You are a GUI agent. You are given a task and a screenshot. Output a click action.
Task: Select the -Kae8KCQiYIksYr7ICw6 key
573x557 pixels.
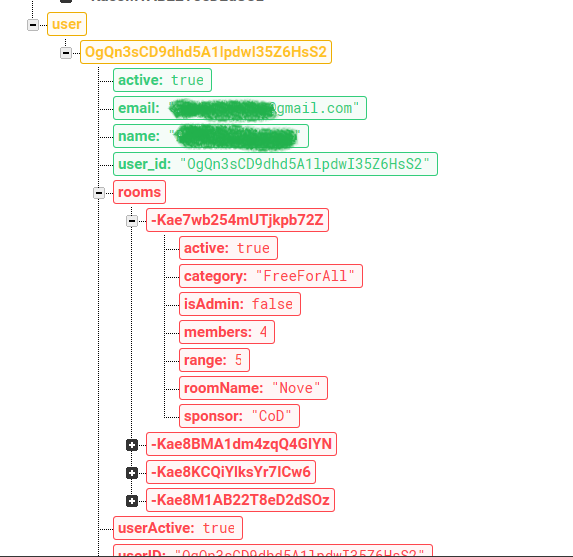click(x=231, y=472)
